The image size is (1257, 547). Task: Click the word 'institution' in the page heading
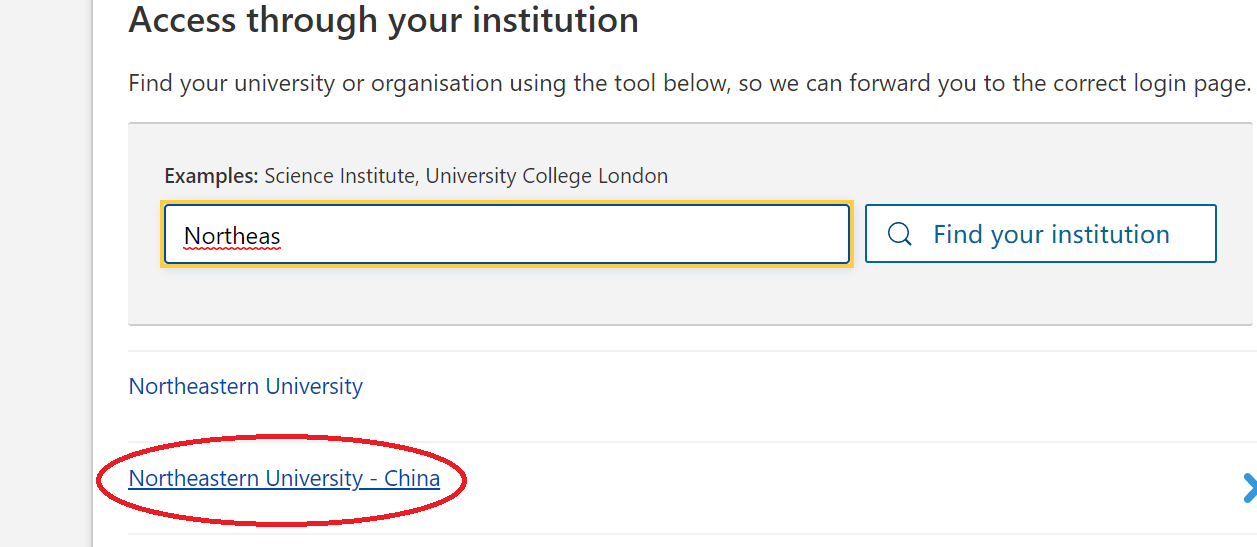548,20
